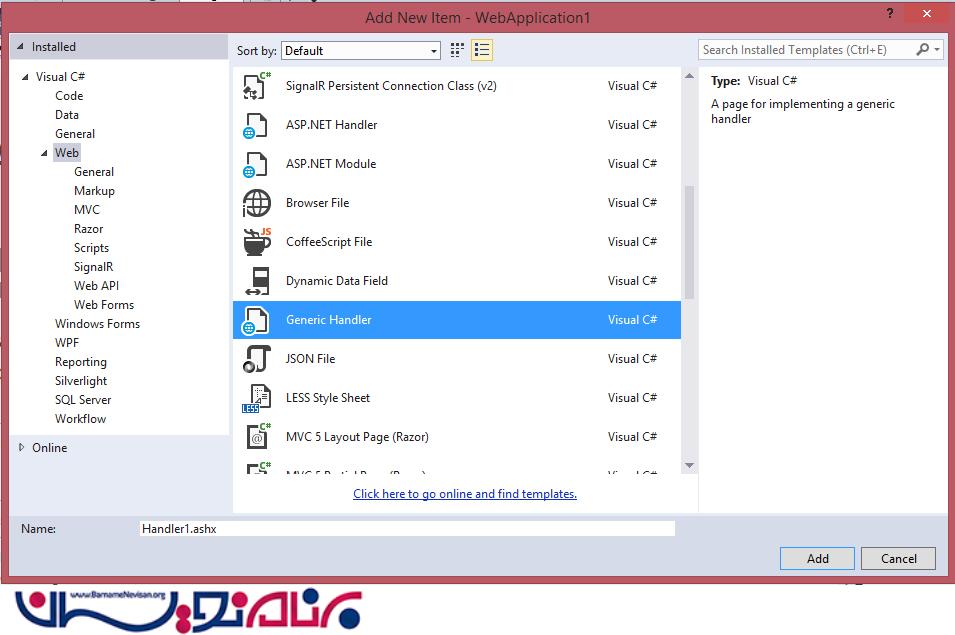Select SignalR Persistent Connection Class (v2) name
Viewport: 955px width, 635px height.
pyautogui.click(x=391, y=86)
